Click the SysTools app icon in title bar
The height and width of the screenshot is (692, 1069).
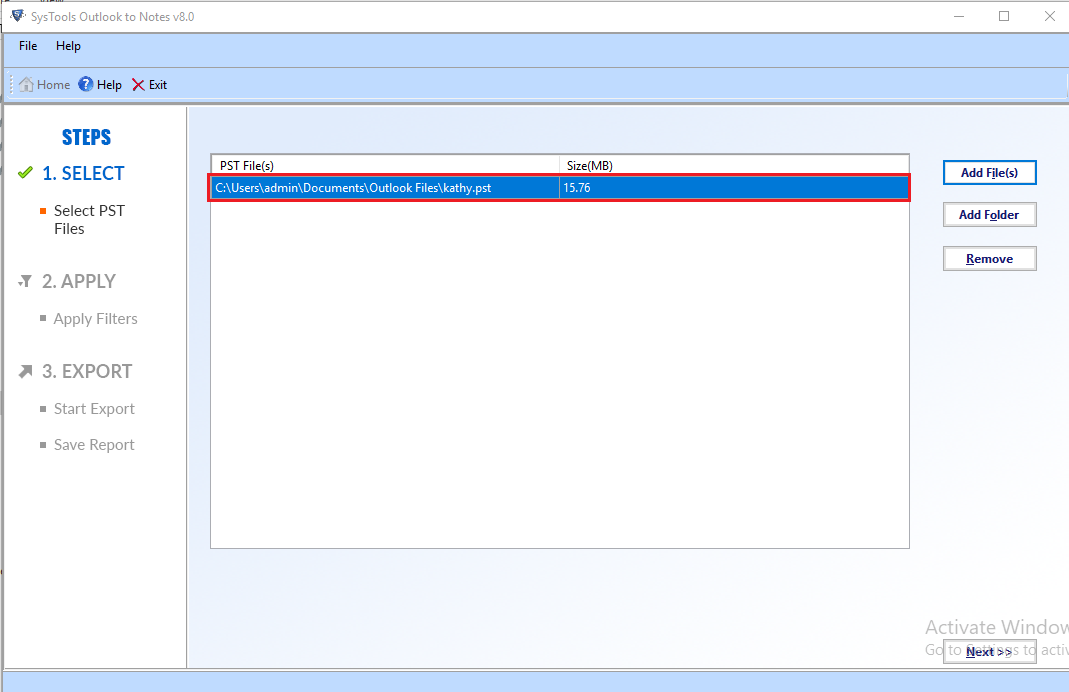[x=18, y=16]
